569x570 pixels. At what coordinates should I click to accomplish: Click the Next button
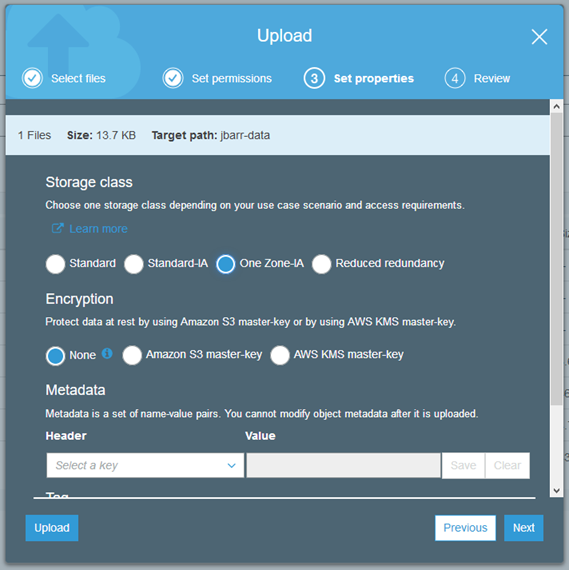click(524, 528)
